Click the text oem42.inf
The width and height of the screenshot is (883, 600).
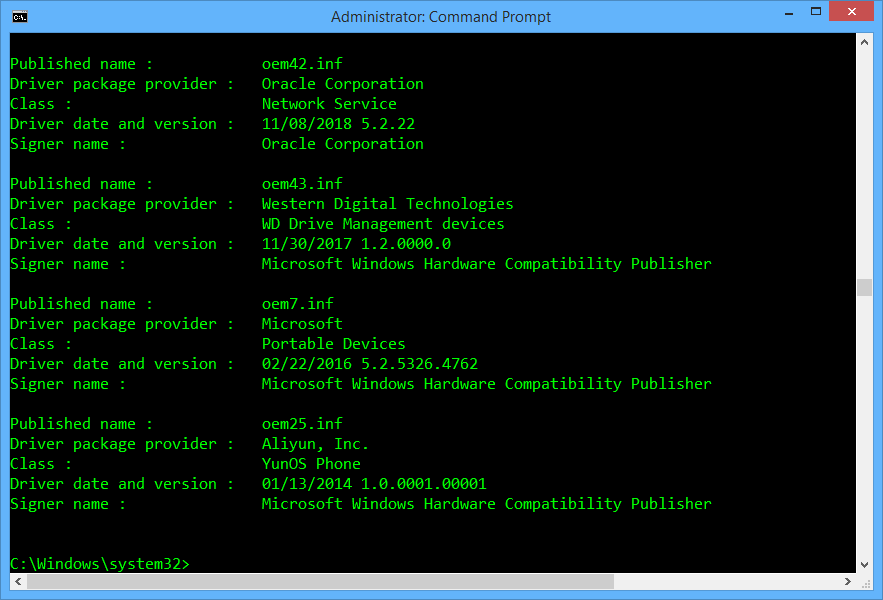(302, 64)
